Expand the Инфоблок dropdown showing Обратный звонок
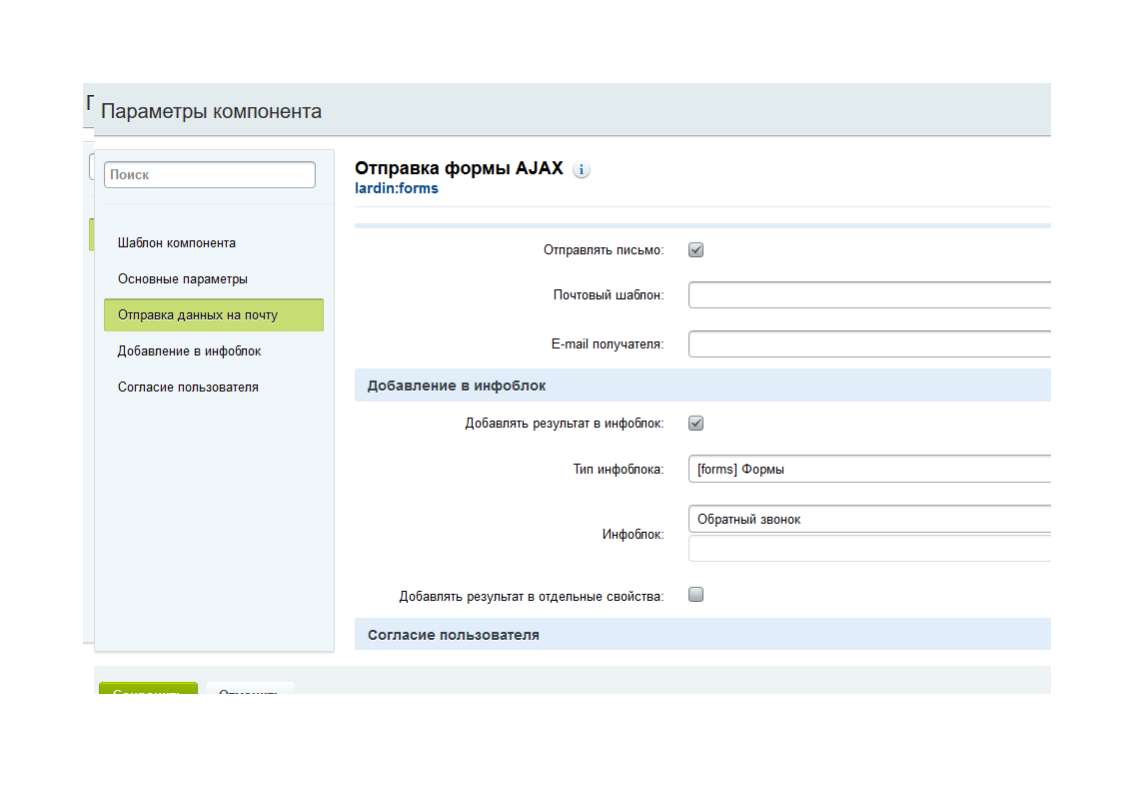Viewport: 1122px width, 793px height. pyautogui.click(x=868, y=519)
